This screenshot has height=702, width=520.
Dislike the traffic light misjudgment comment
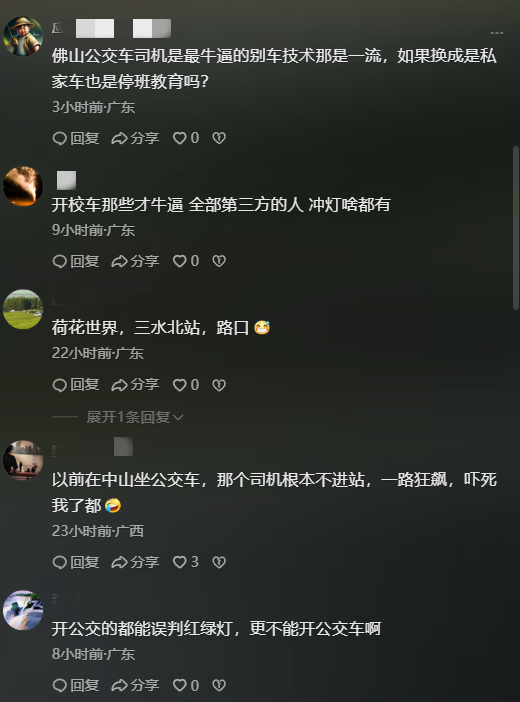219,685
